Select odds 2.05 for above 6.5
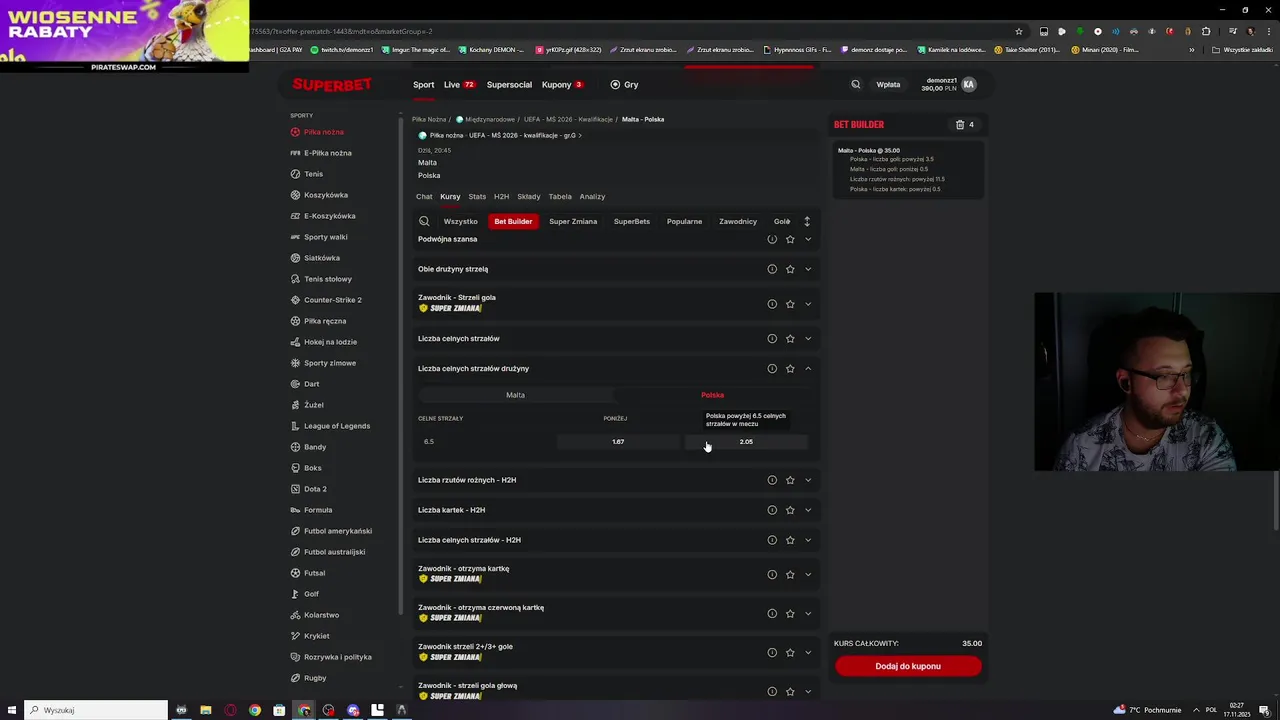1280x720 pixels. [746, 442]
